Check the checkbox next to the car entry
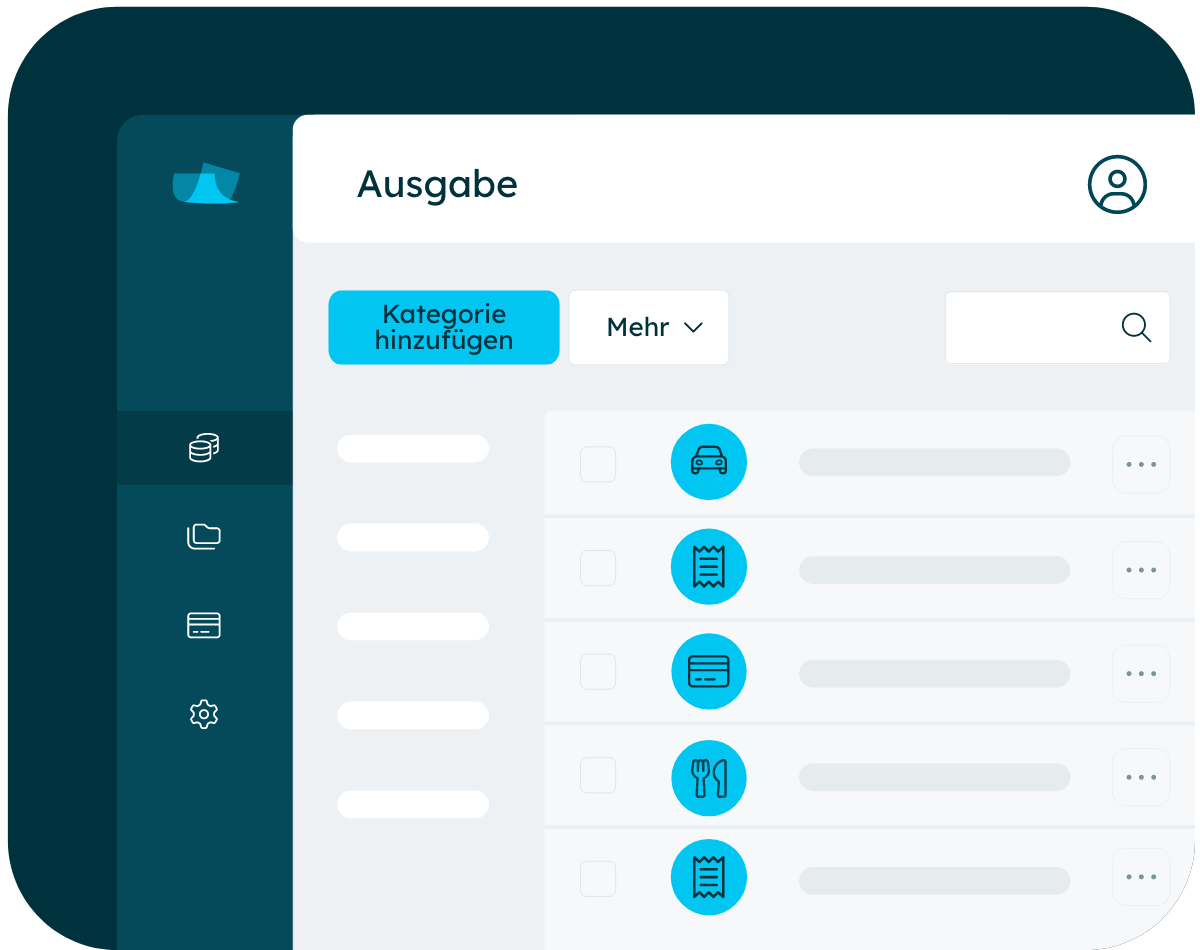The height and width of the screenshot is (950, 1200). 597,462
